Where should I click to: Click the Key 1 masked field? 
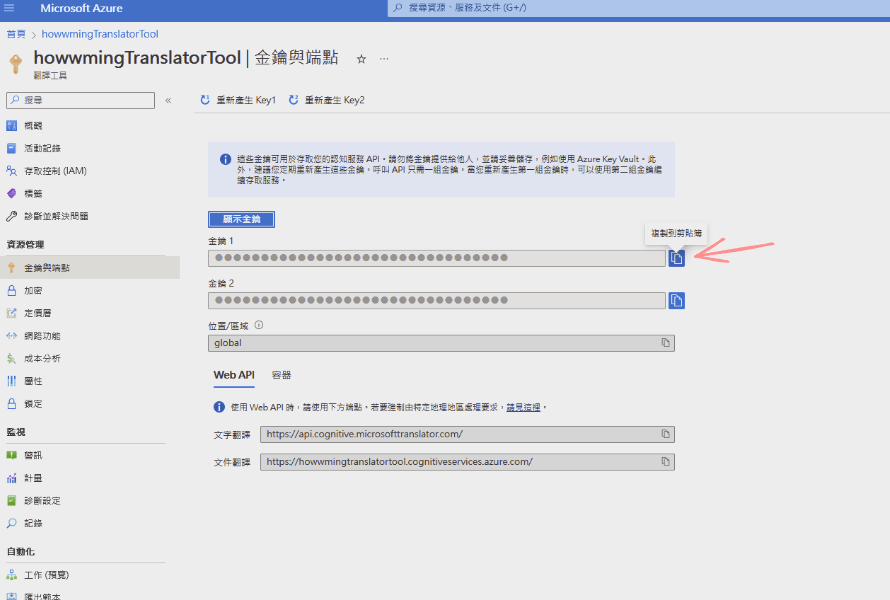(436, 258)
